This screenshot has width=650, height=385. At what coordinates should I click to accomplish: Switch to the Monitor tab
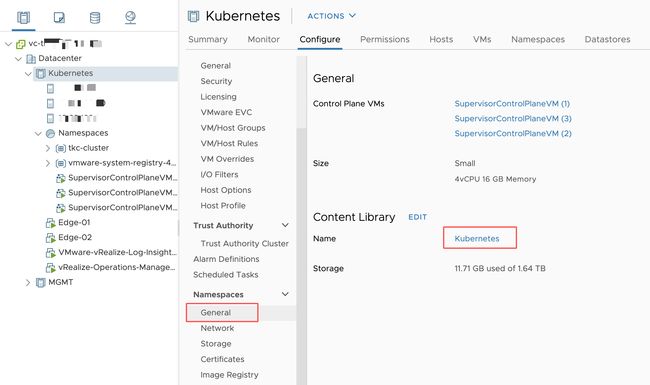264,39
